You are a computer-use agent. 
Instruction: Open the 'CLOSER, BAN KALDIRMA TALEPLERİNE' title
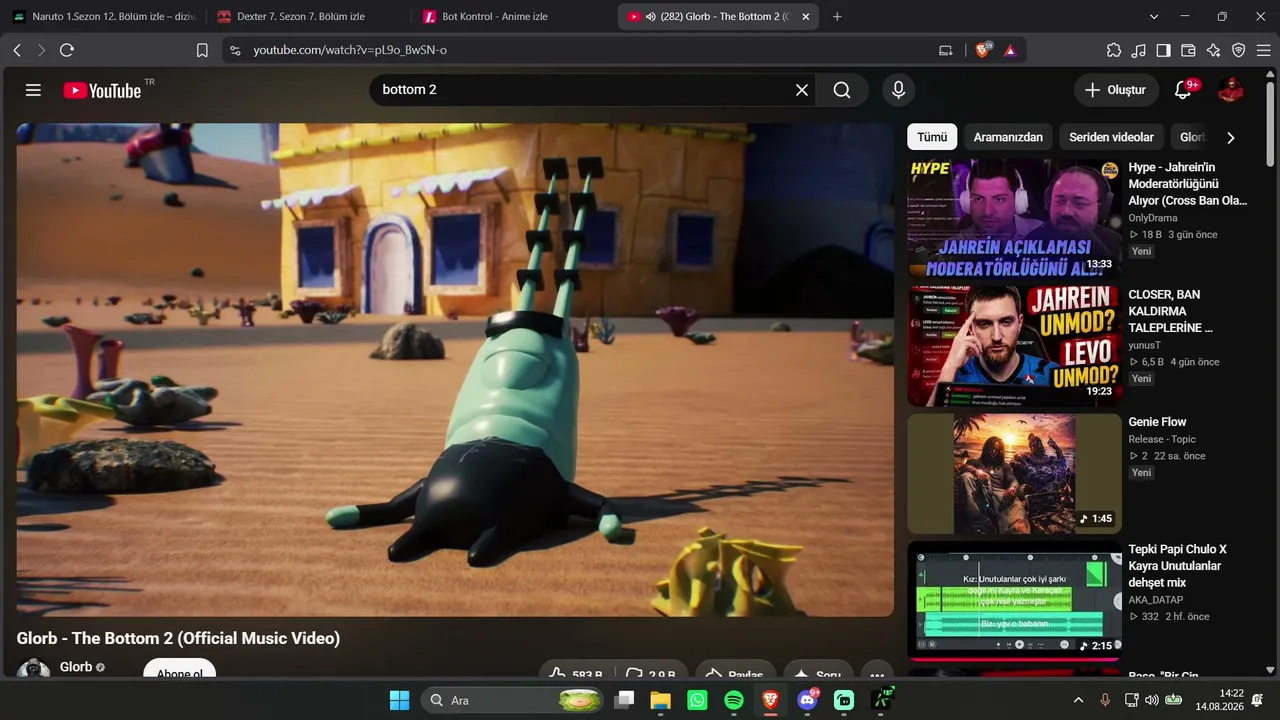click(x=1170, y=311)
